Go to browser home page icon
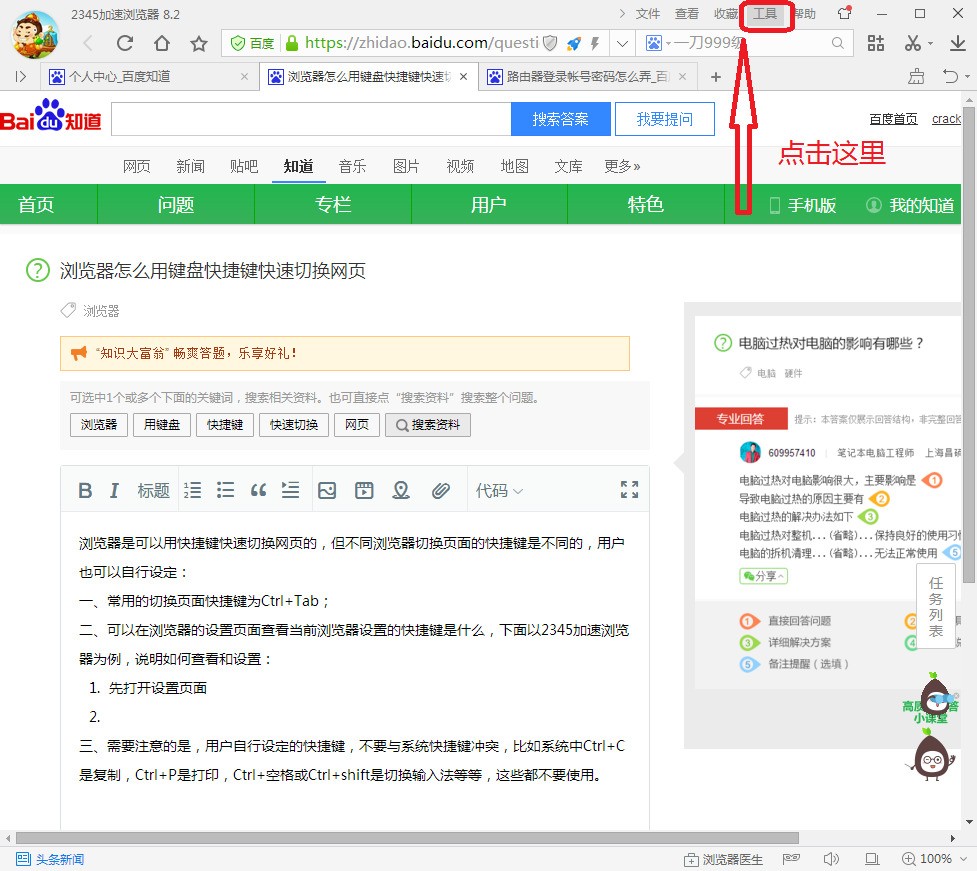 point(162,43)
